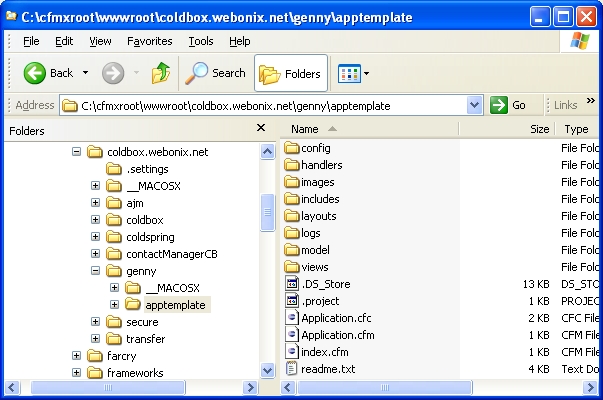Select the model folder icon
Image resolution: width=603 pixels, height=400 pixels.
(x=292, y=250)
